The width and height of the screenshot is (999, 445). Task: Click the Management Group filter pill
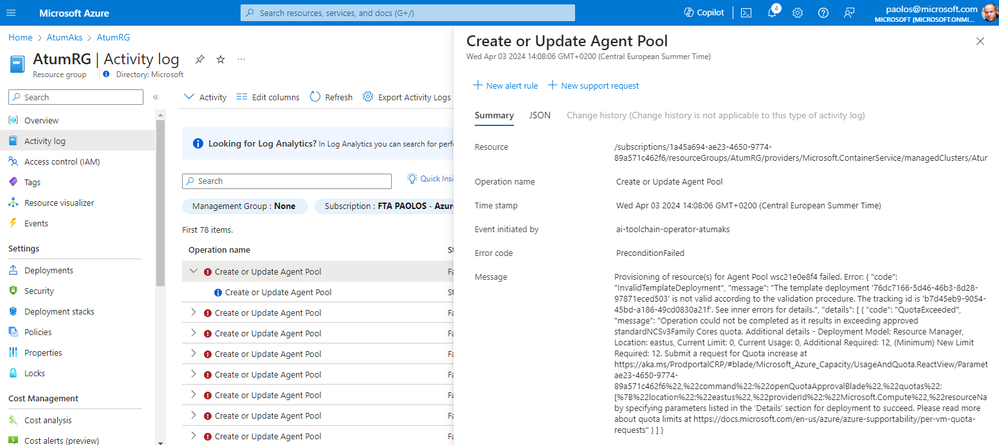[245, 207]
